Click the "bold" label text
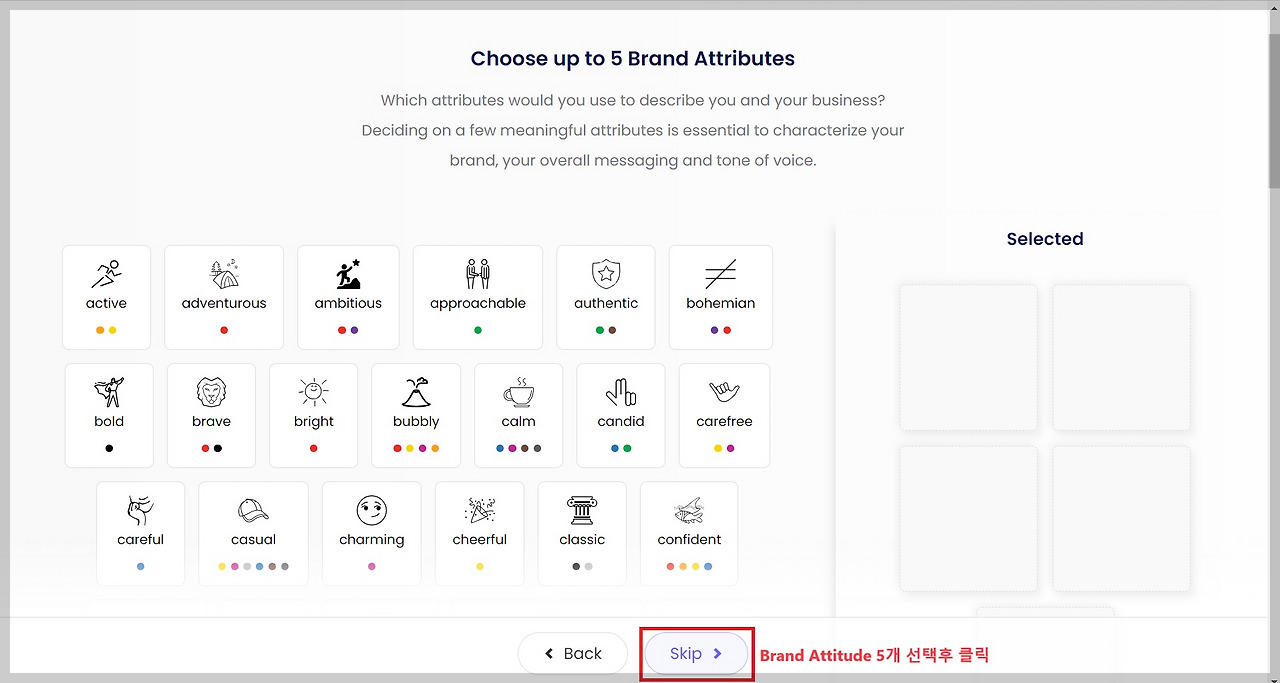Viewport: 1280px width, 683px height. (109, 421)
